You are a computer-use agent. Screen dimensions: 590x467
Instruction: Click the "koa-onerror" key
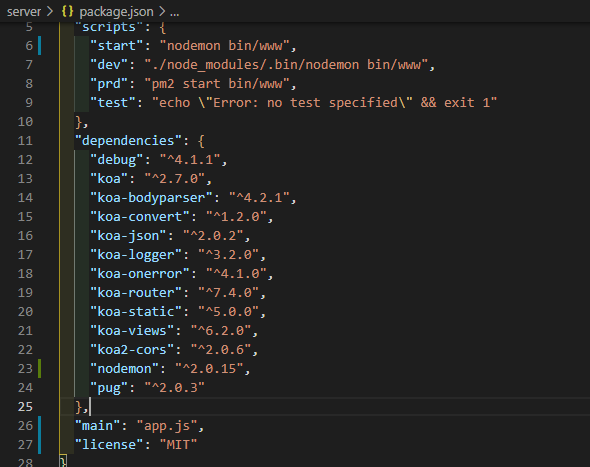coord(140,274)
